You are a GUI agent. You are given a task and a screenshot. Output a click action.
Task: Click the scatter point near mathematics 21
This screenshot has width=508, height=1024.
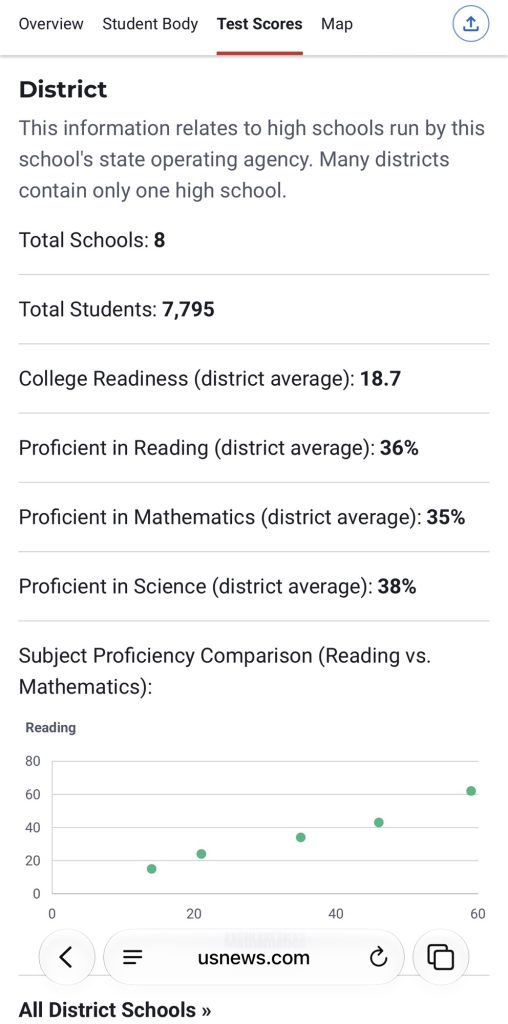click(x=201, y=854)
